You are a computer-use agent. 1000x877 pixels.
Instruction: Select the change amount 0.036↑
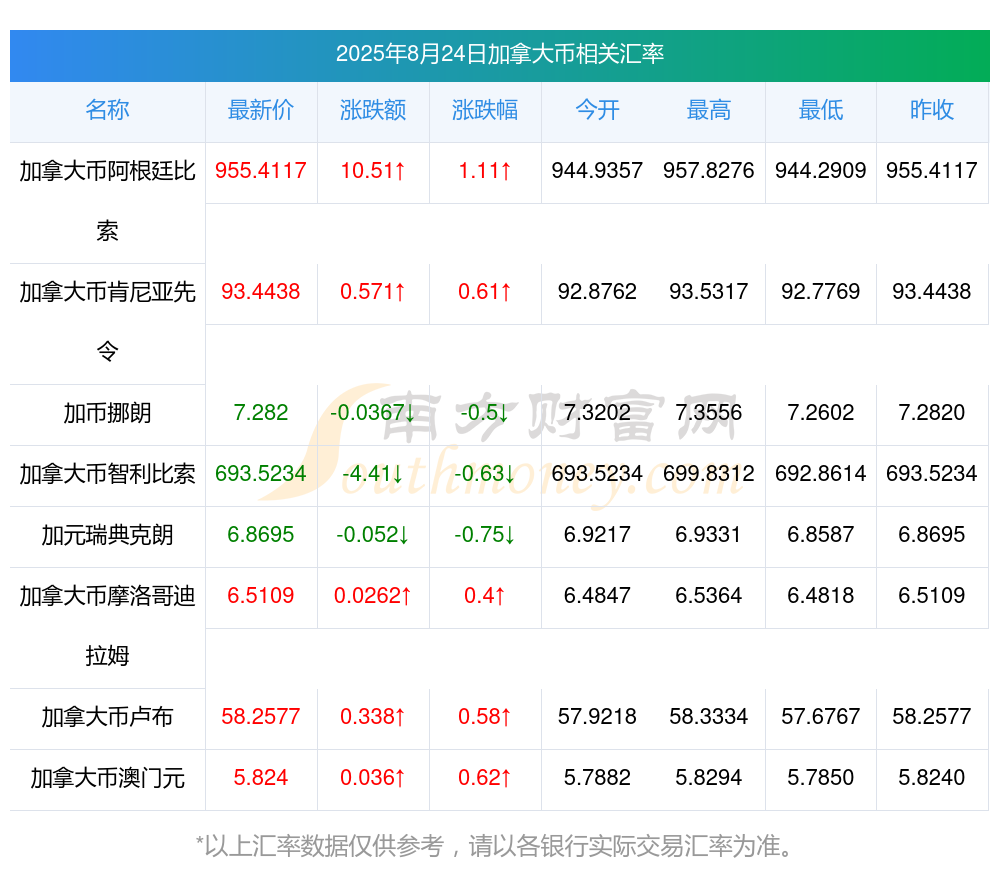(373, 778)
